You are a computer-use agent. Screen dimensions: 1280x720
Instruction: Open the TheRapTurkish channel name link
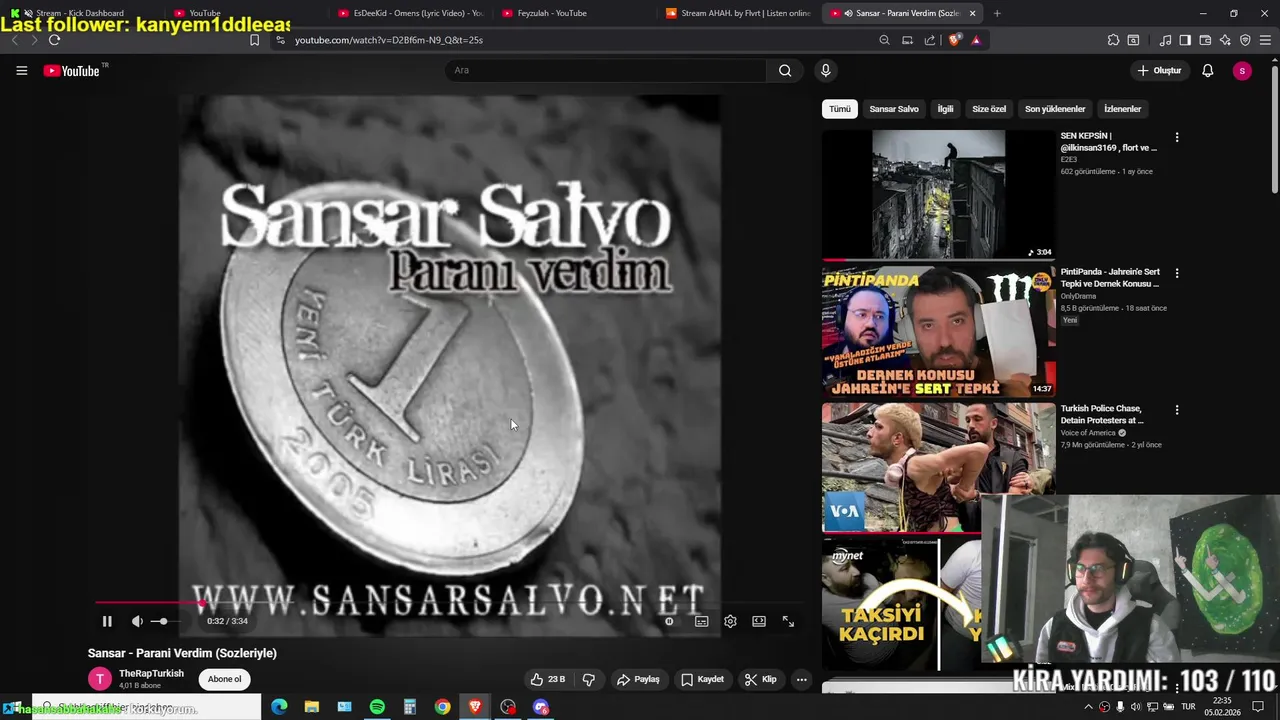pyautogui.click(x=151, y=673)
